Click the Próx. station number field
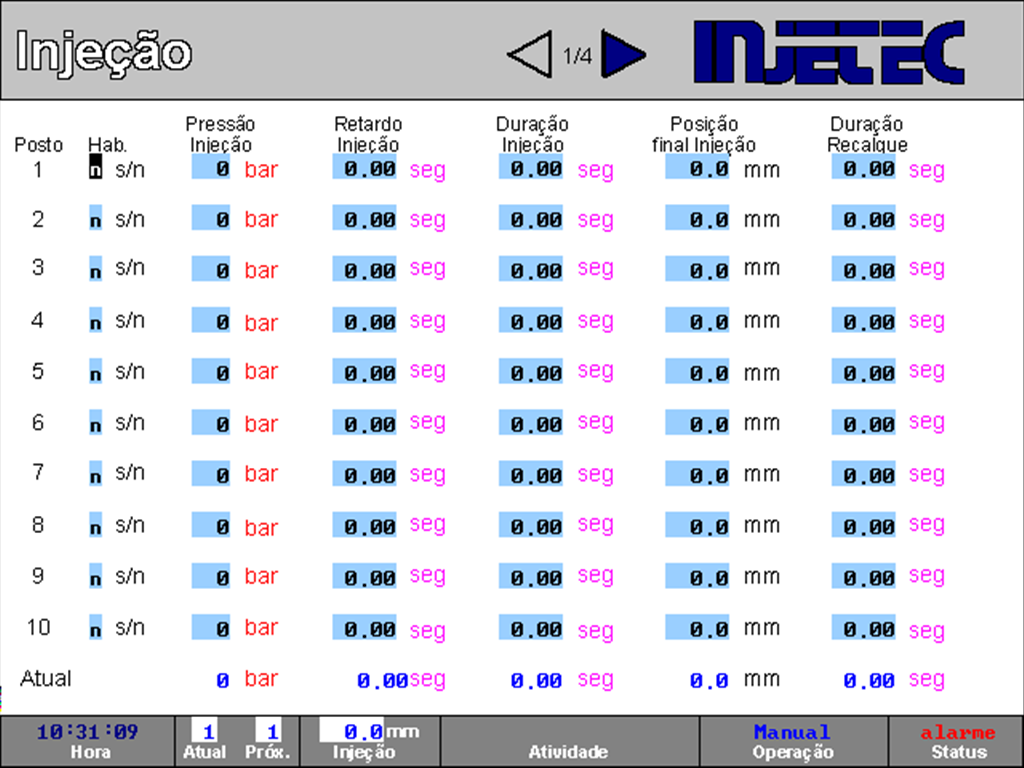The image size is (1024, 768). 268,732
